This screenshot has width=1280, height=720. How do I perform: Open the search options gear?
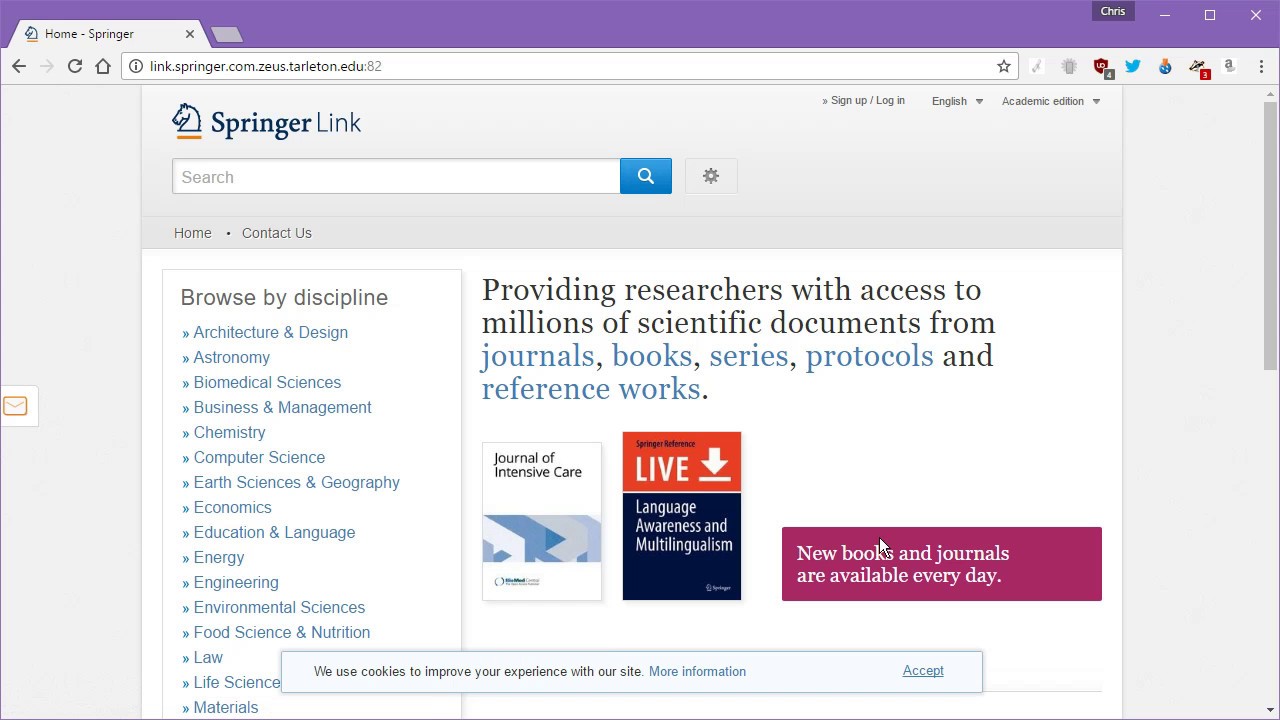tap(711, 176)
